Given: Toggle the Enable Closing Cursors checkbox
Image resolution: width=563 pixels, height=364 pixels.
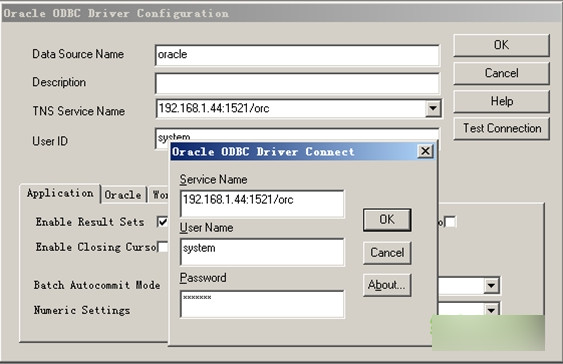Looking at the screenshot, I should pyautogui.click(x=163, y=247).
